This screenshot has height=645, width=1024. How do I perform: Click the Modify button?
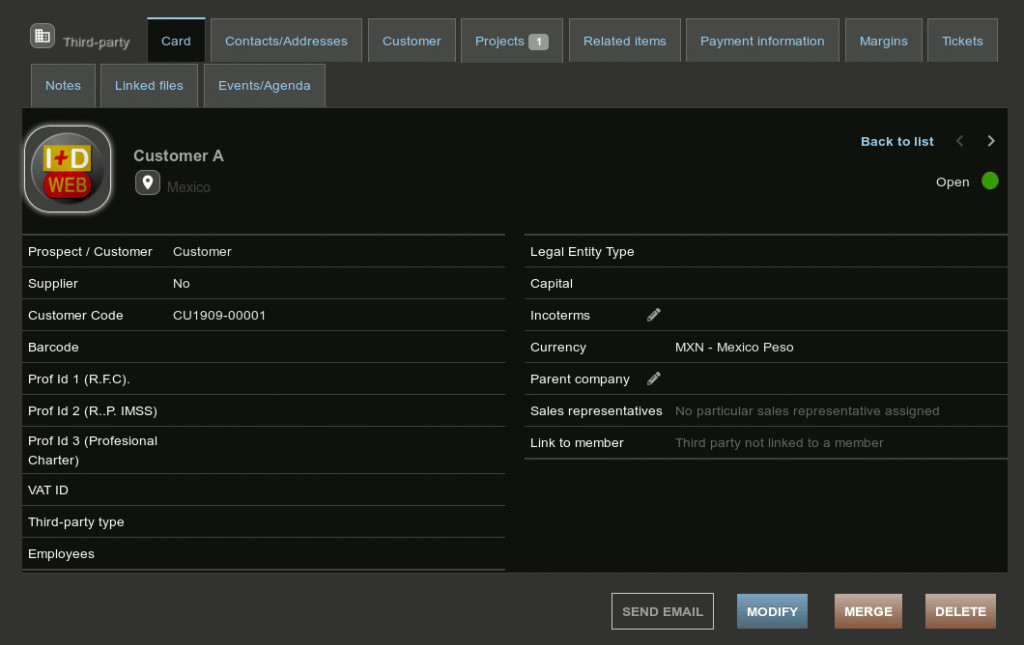772,612
